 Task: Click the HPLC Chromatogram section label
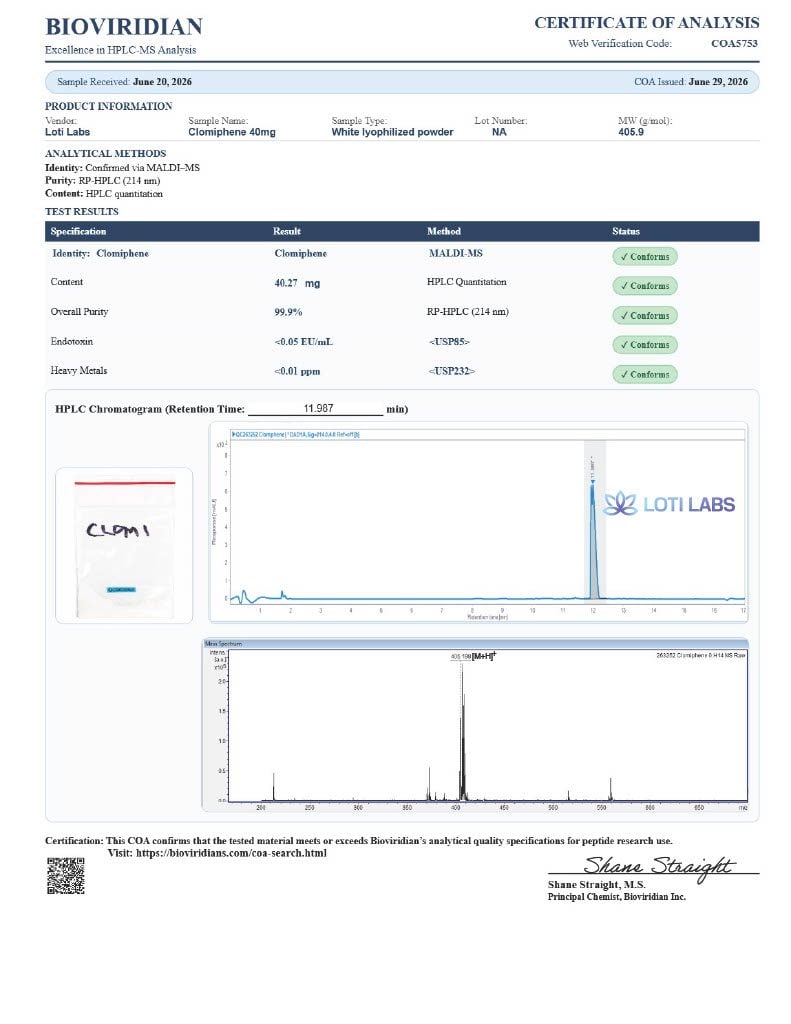[150, 409]
